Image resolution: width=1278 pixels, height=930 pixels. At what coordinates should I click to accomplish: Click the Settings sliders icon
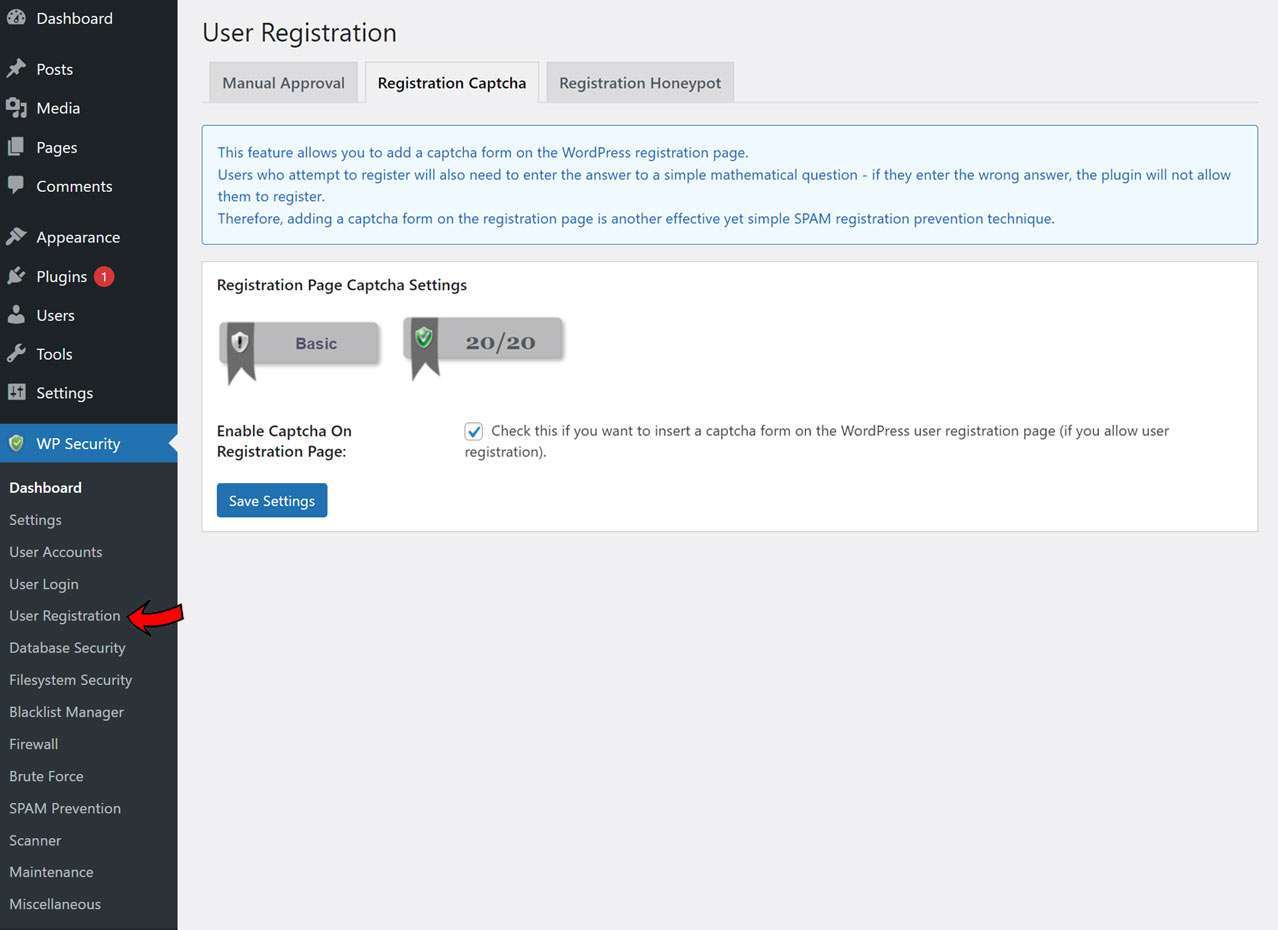coord(15,393)
